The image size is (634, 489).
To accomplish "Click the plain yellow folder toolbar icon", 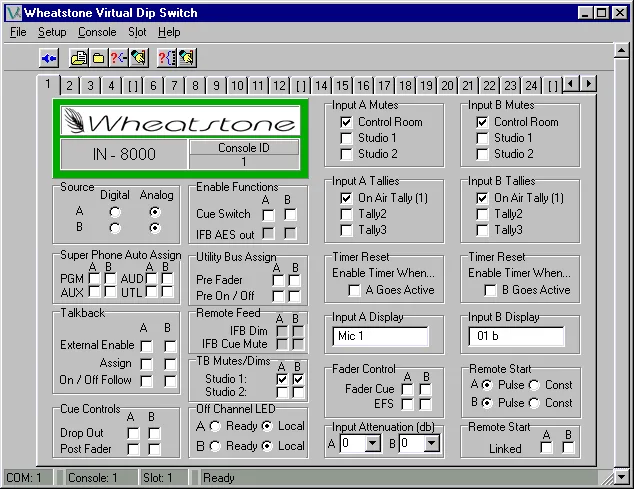I will point(98,58).
